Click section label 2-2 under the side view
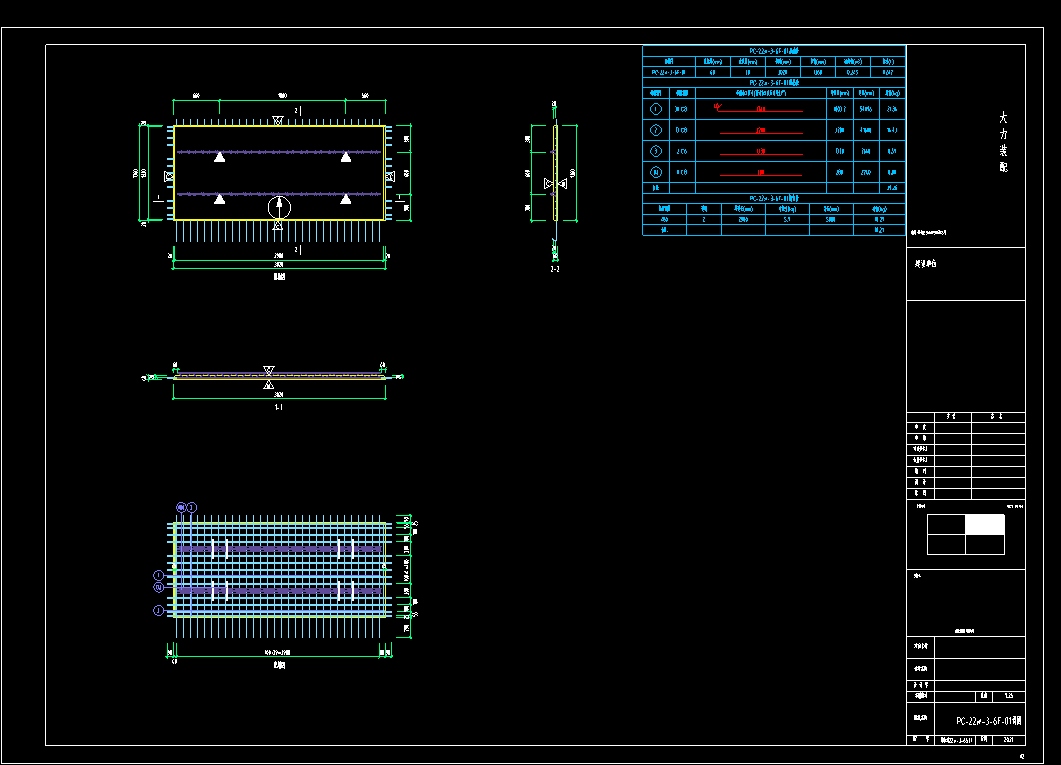This screenshot has height=765, width=1061. [555, 269]
